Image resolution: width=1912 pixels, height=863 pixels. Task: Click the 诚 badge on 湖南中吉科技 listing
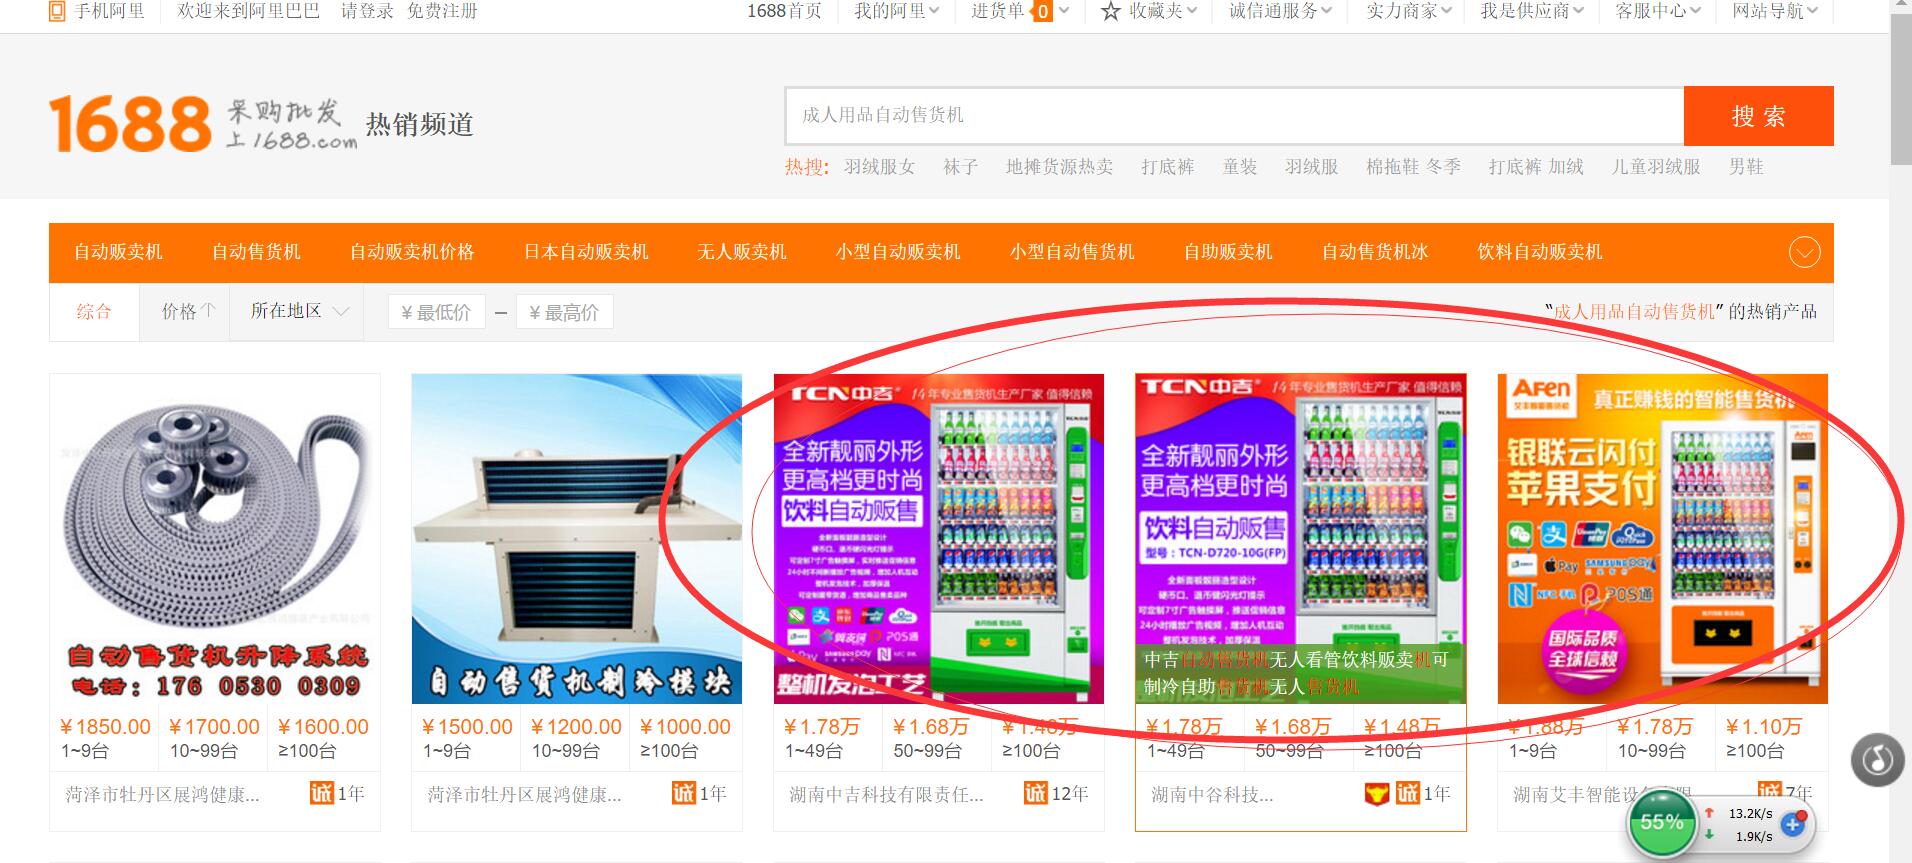point(1035,793)
